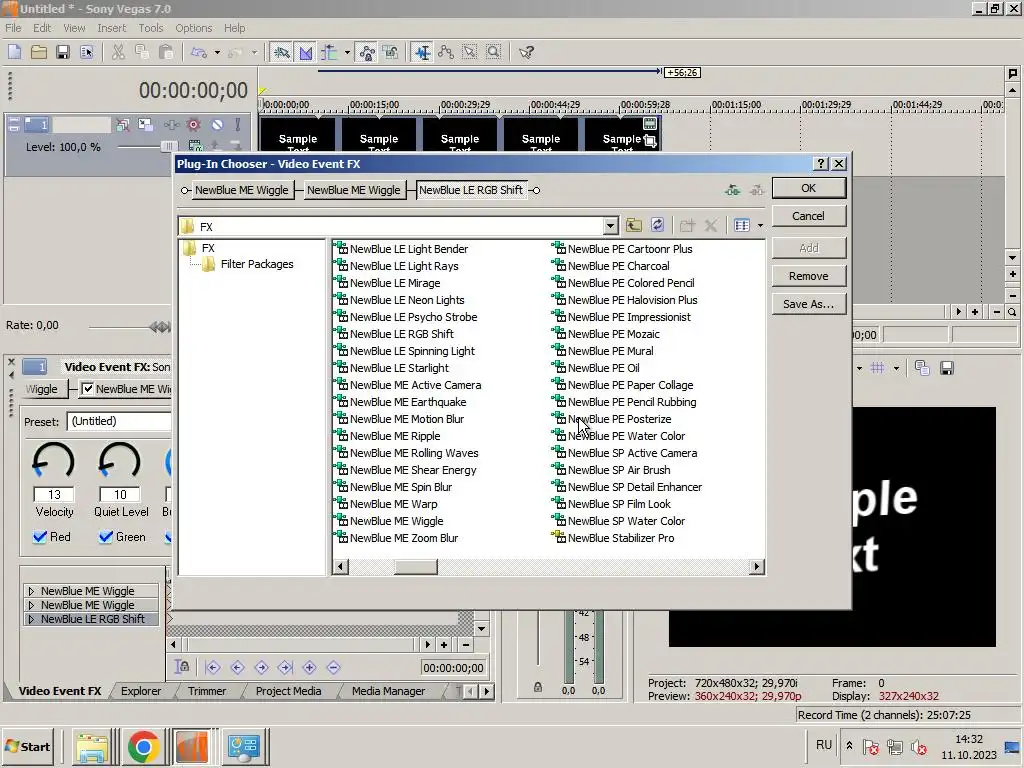Image resolution: width=1024 pixels, height=768 pixels.
Task: Switch to the Trimmer tab
Action: click(207, 691)
